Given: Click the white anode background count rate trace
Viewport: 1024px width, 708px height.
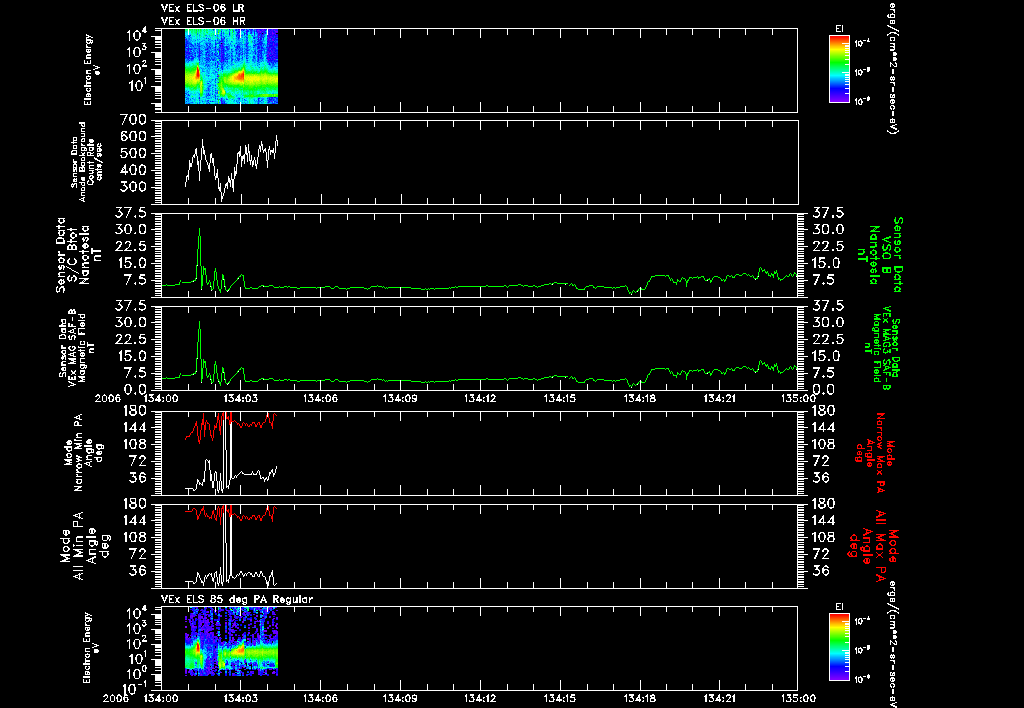Looking at the screenshot, I should point(231,167).
